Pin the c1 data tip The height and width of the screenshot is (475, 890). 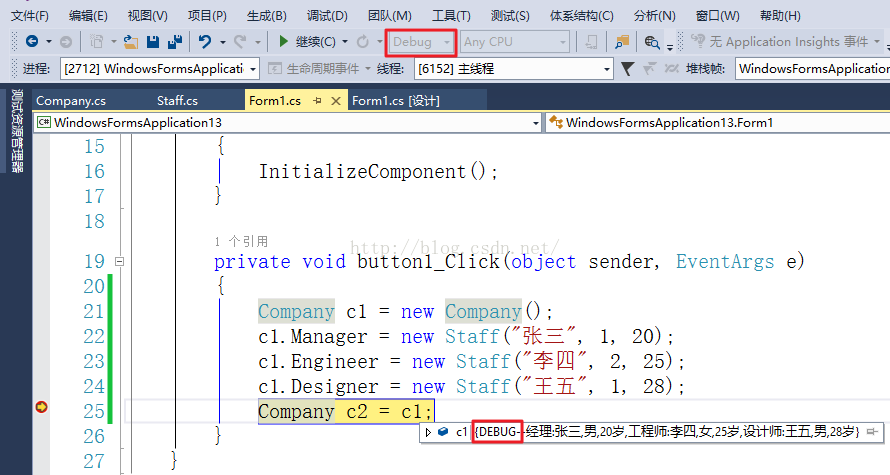click(x=872, y=432)
